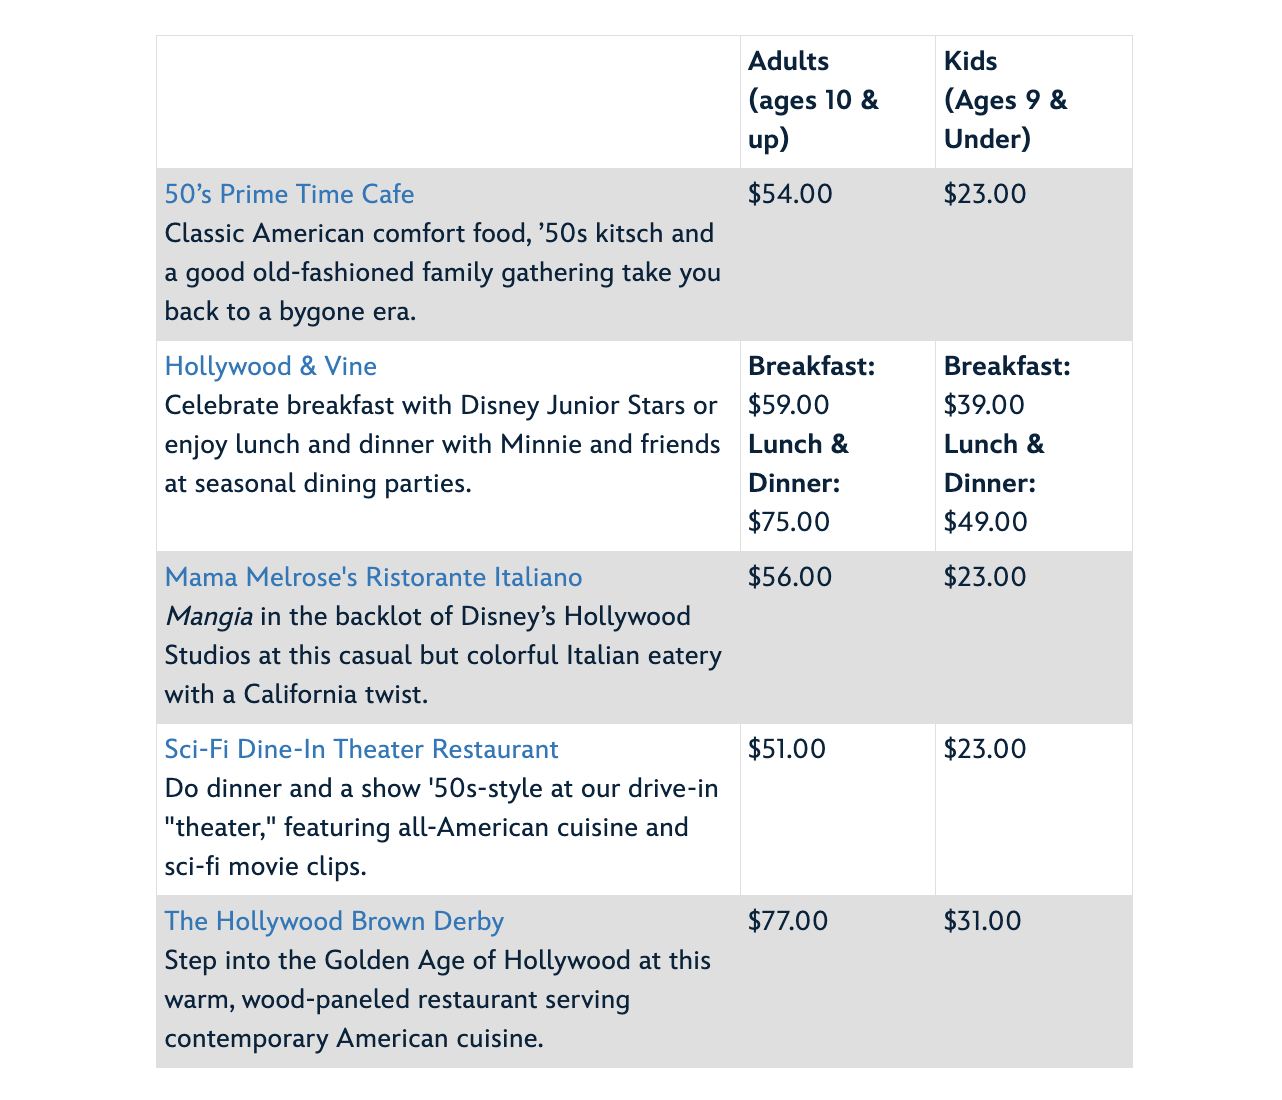Click the $75.00 adult lunch & dinner price
Viewport: 1282px width, 1100px height.
[789, 522]
